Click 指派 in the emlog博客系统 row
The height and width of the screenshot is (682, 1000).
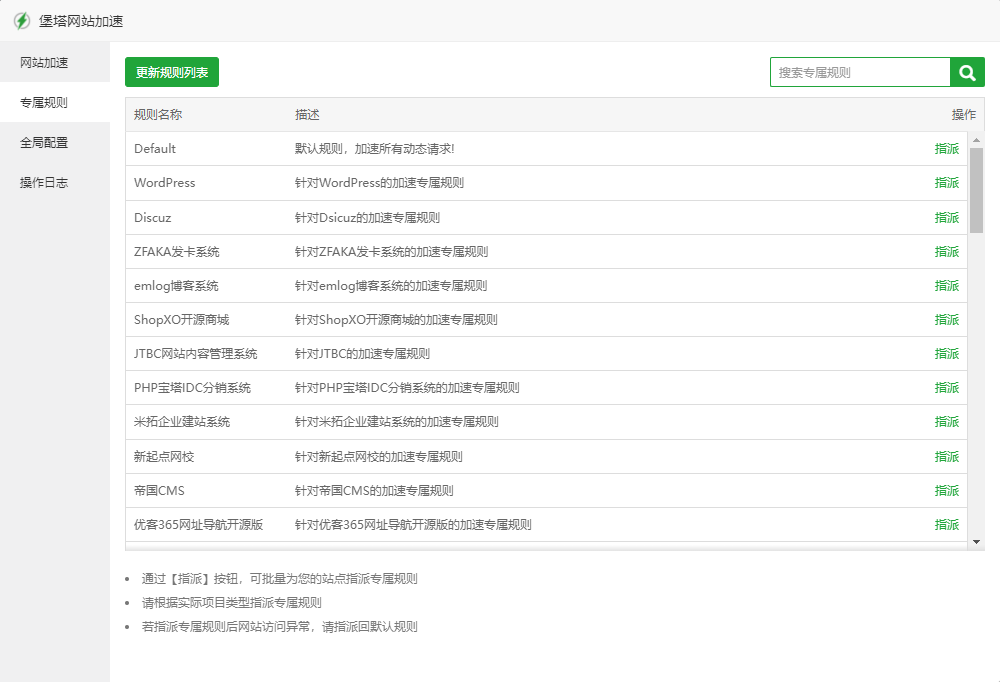[x=946, y=285]
